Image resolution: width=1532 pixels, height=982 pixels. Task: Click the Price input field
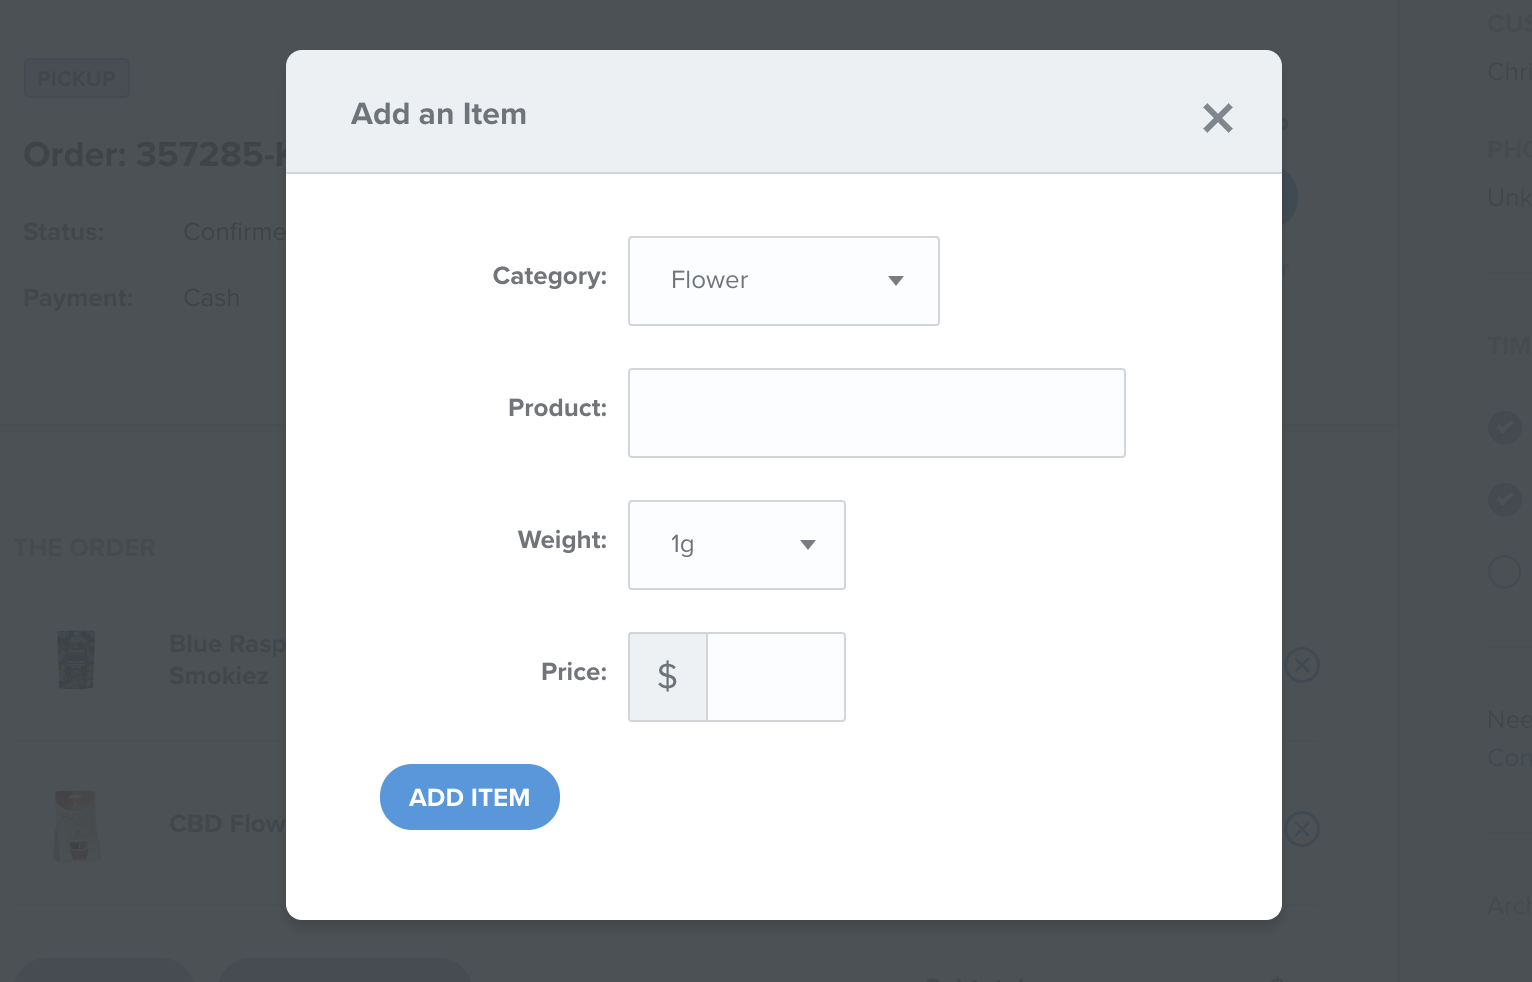click(x=775, y=677)
